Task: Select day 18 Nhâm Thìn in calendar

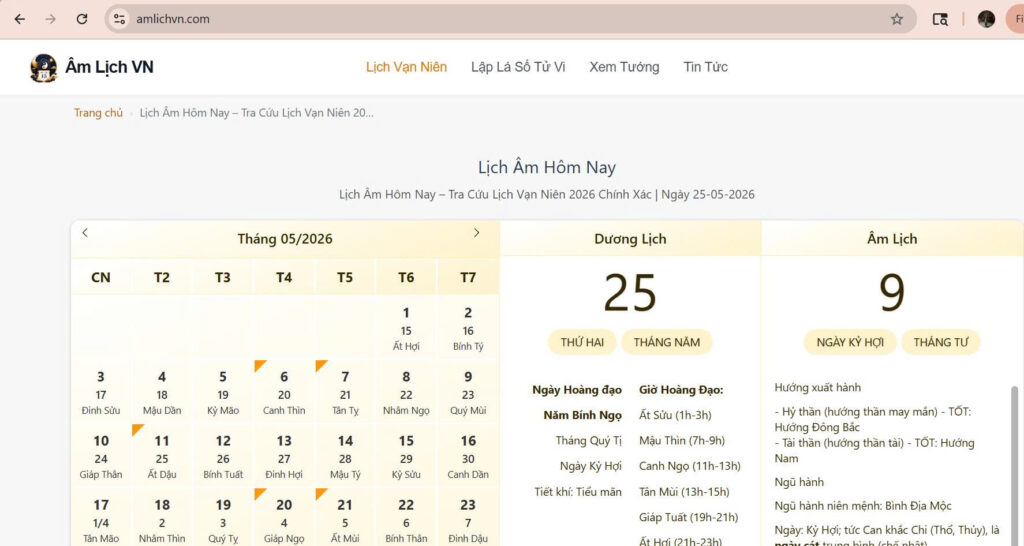Action: click(x=162, y=519)
